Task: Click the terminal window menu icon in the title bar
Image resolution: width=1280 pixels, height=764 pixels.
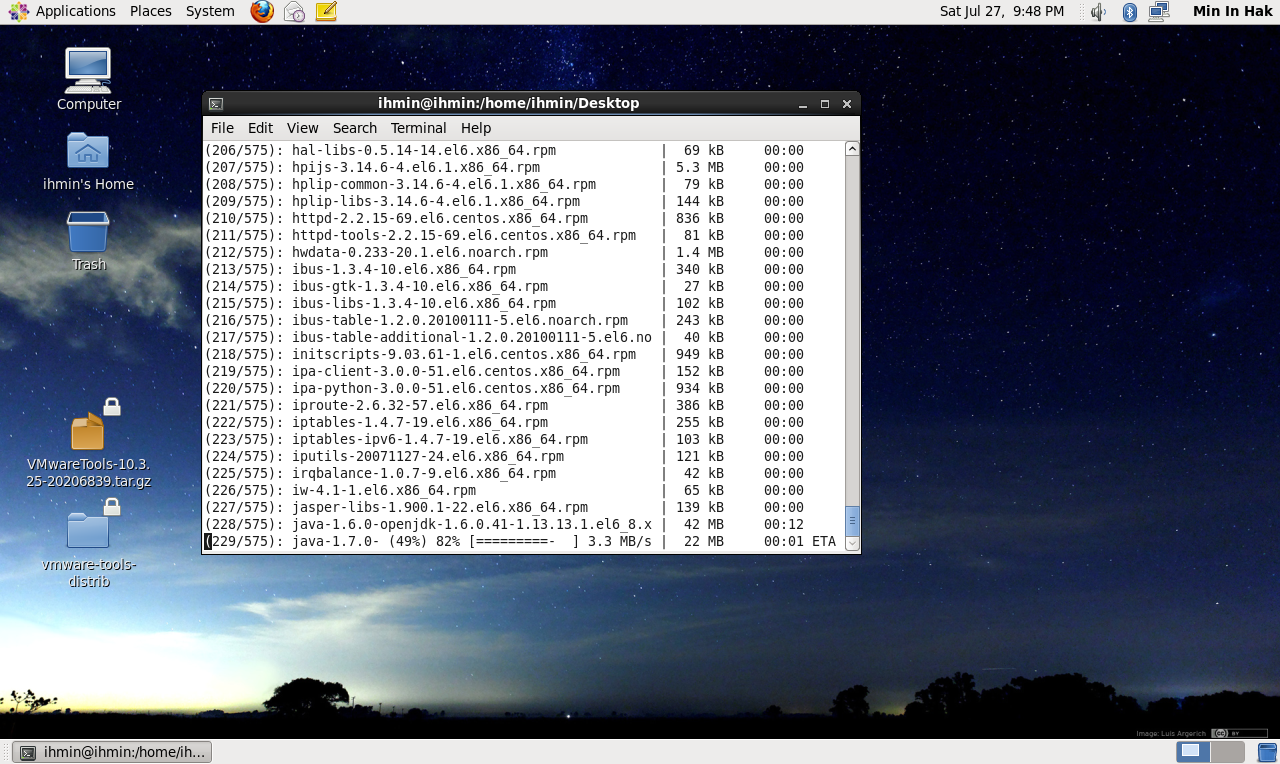Action: [216, 103]
